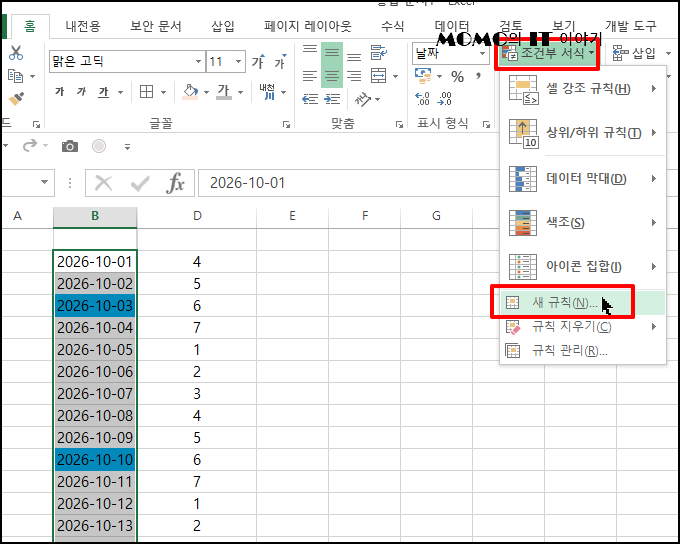Toggle italic formatting 가 button
Viewport: 680px width, 544px height.
tap(82, 92)
